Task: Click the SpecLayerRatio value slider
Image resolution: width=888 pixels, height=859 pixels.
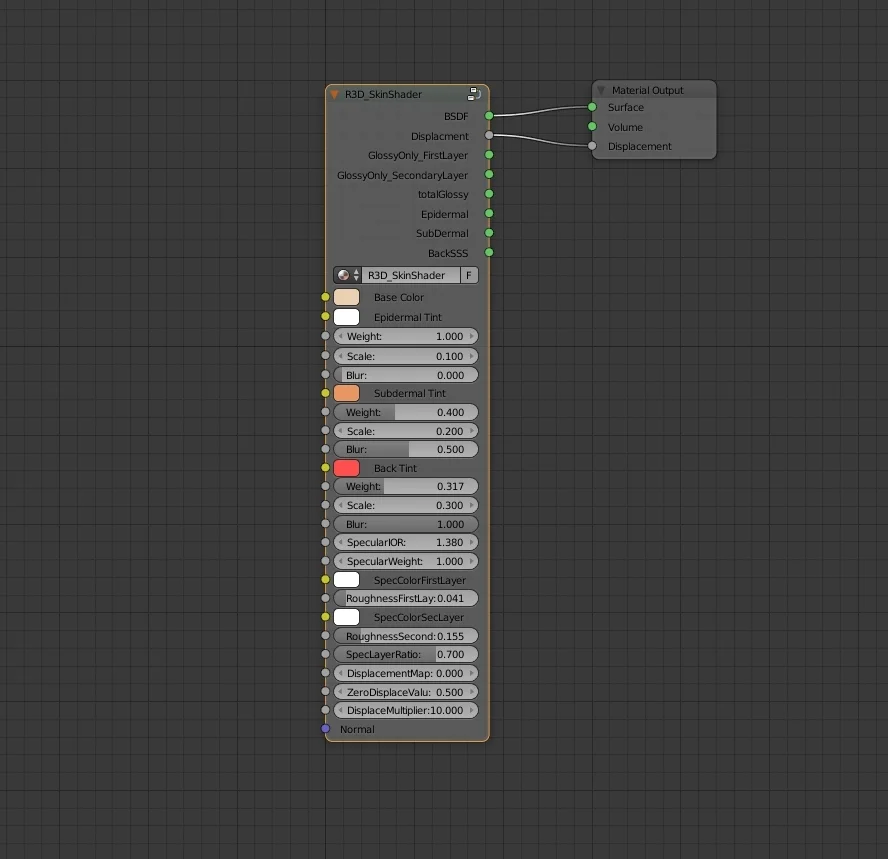Action: point(405,654)
